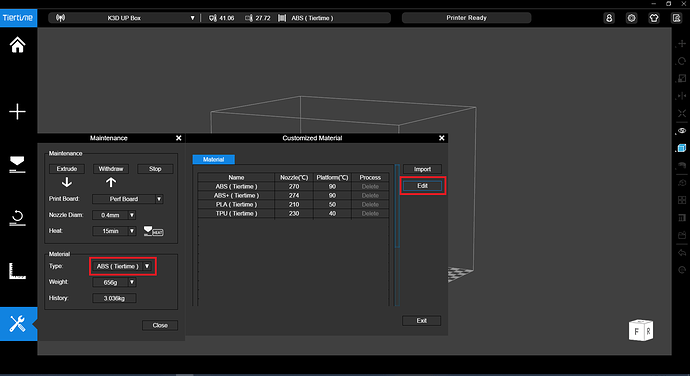This screenshot has height=376, width=690.
Task: Click the Edit button in Customized Material
Action: 422,186
